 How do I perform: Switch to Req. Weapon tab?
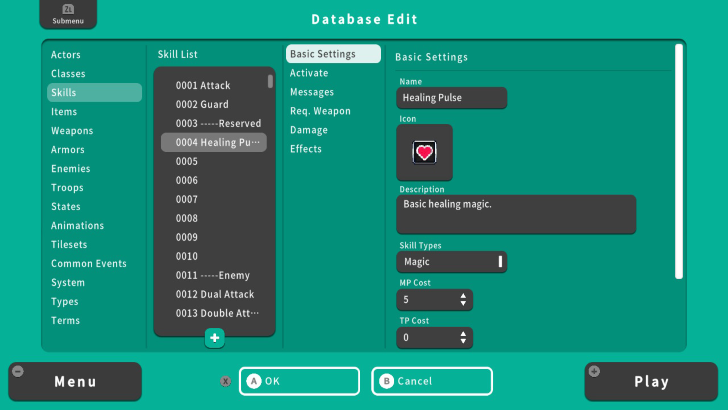click(333, 111)
